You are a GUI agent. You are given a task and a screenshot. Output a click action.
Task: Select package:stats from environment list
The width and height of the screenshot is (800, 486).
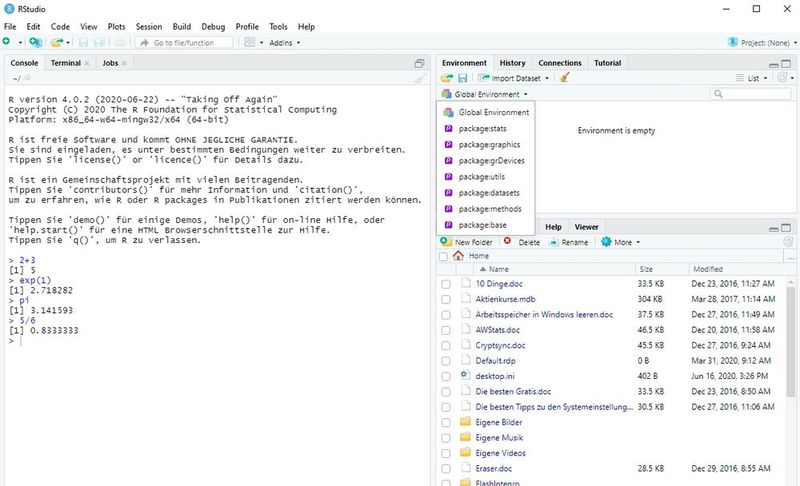tap(486, 129)
